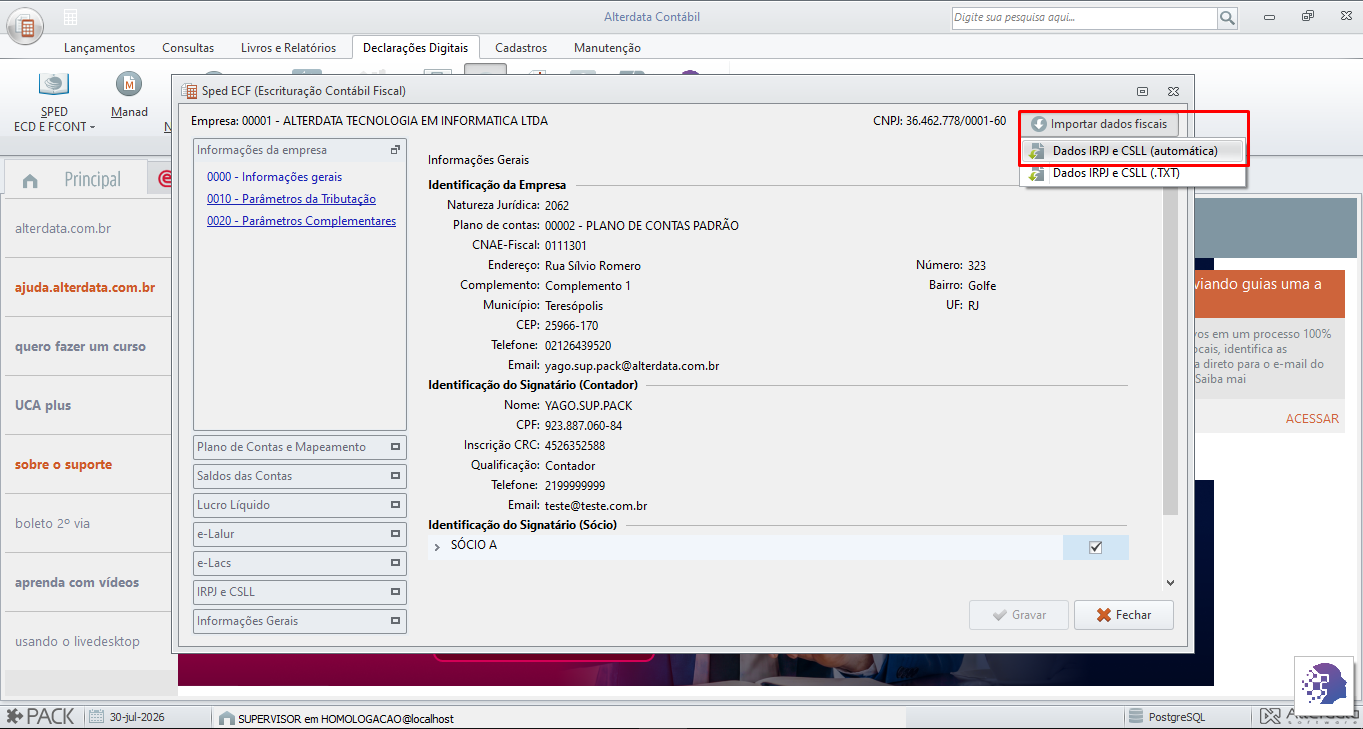Expand the Lucro Líquido section
1363x729 pixels.
[300, 505]
